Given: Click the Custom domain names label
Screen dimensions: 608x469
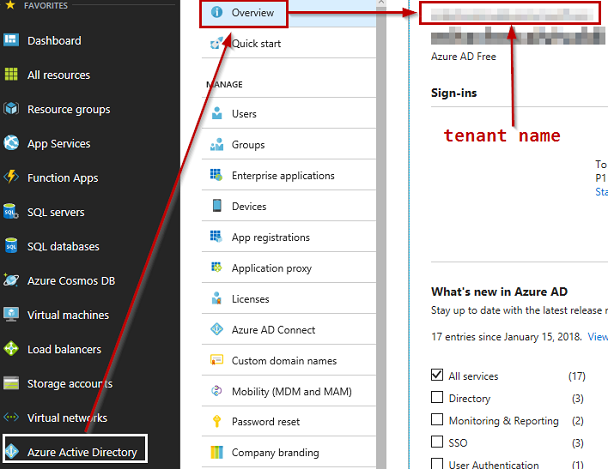Looking at the screenshot, I should (x=284, y=360).
